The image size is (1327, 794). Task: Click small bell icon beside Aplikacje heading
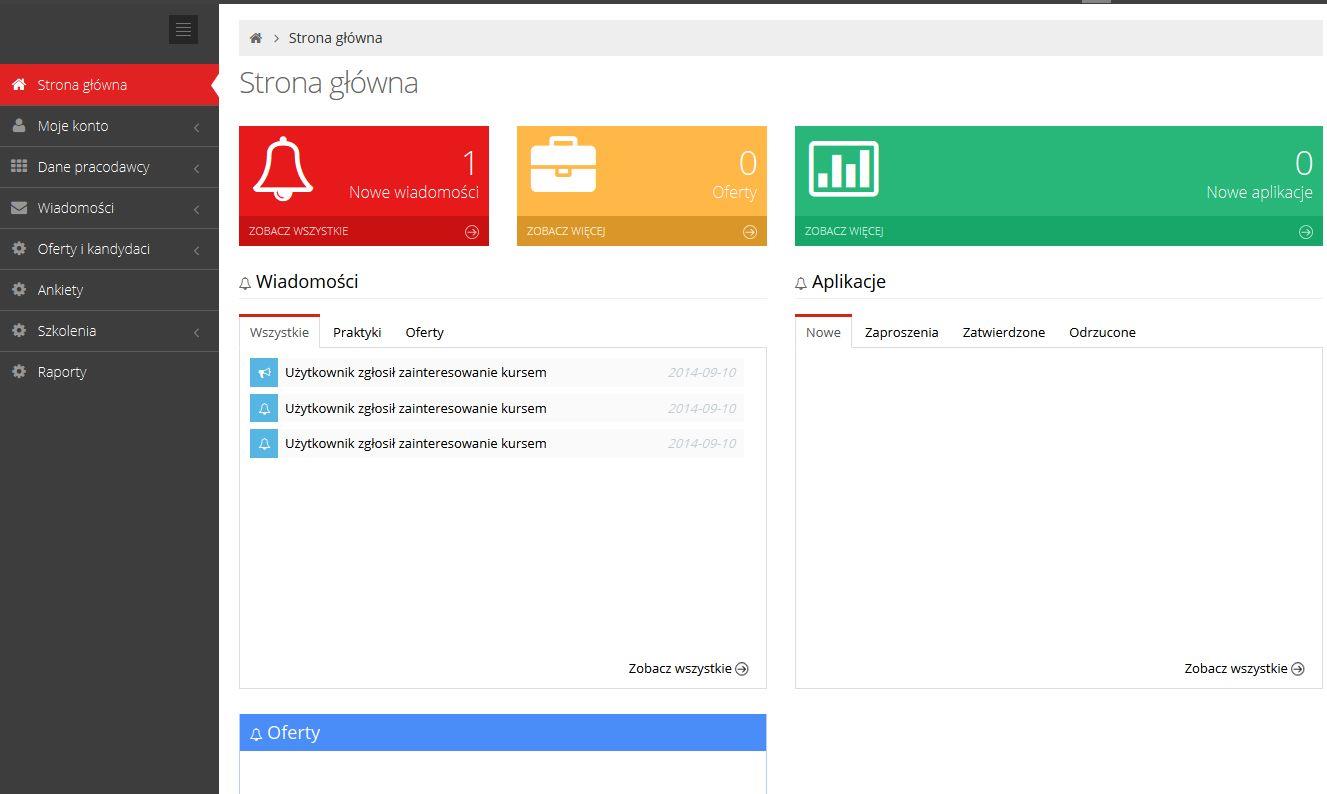pyautogui.click(x=801, y=284)
